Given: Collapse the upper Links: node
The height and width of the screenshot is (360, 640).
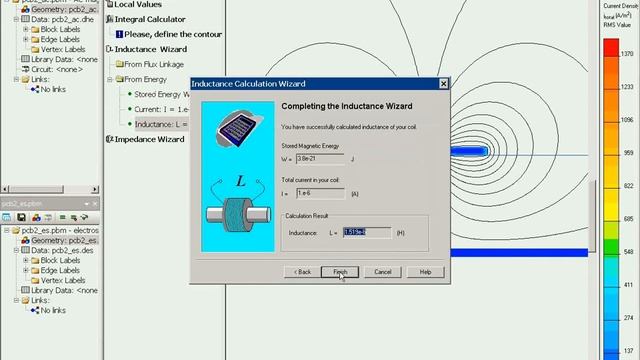Looking at the screenshot, I should click(x=16, y=79).
